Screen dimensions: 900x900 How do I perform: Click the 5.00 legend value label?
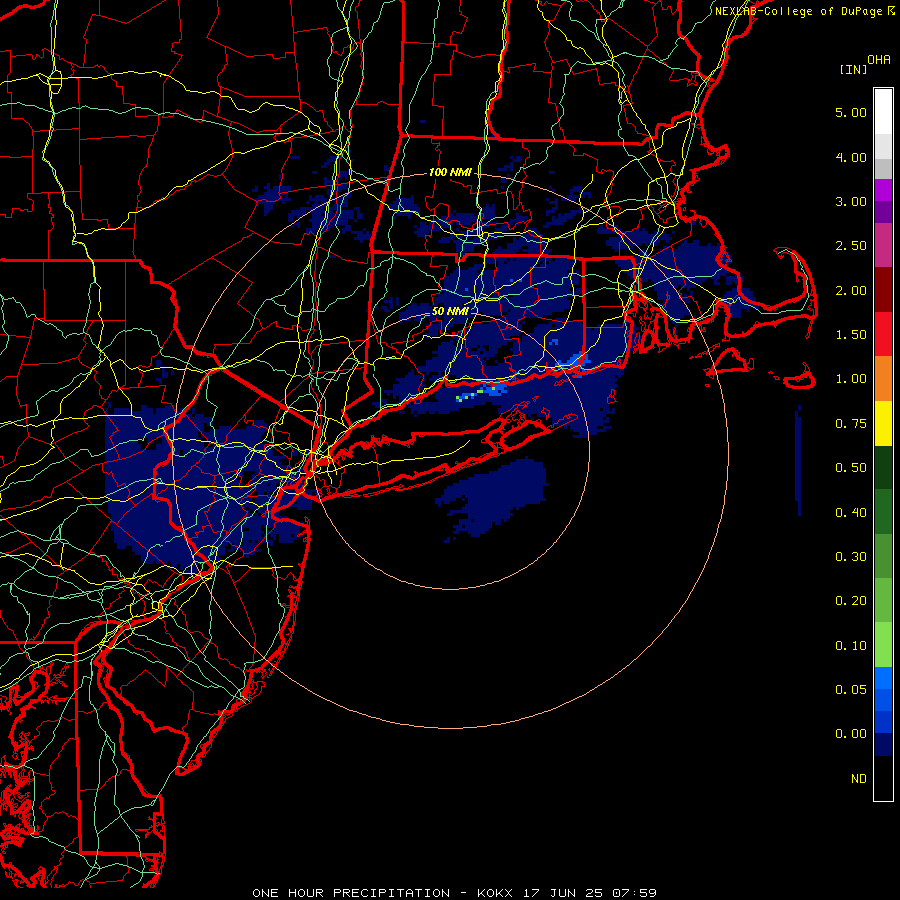[x=851, y=112]
